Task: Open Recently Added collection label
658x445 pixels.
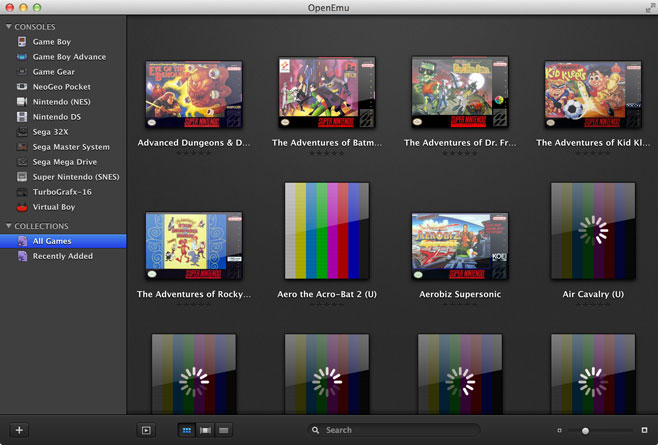Action: click(63, 256)
